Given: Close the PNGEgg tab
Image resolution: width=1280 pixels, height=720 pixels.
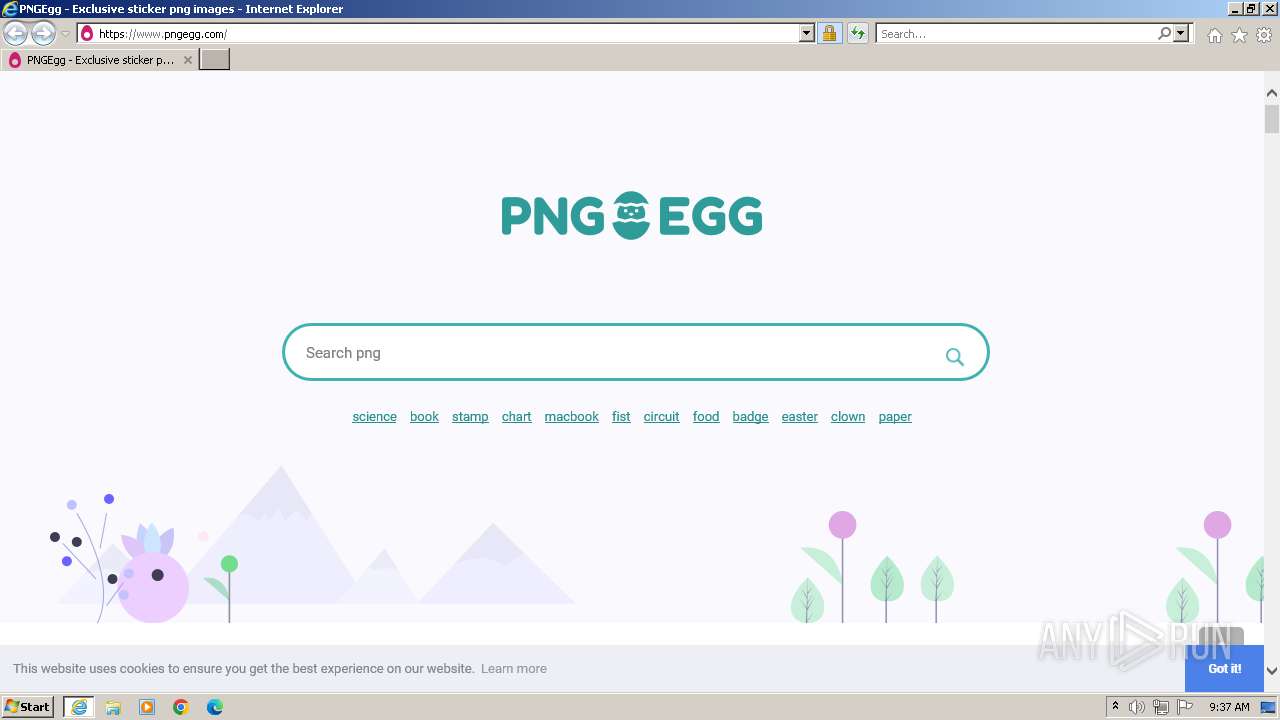Looking at the screenshot, I should point(188,60).
